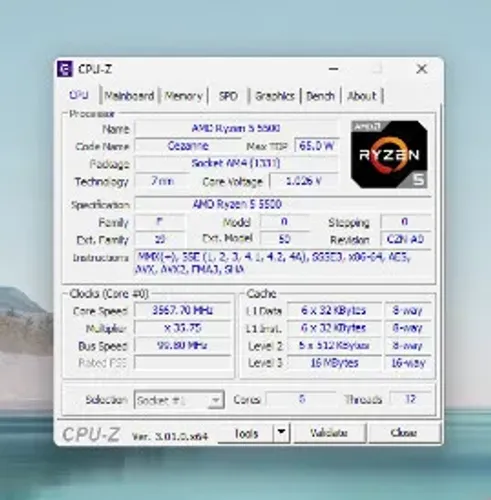Click the Bus Speed value 99.80 MHz
The width and height of the screenshot is (491, 500).
[x=182, y=345]
